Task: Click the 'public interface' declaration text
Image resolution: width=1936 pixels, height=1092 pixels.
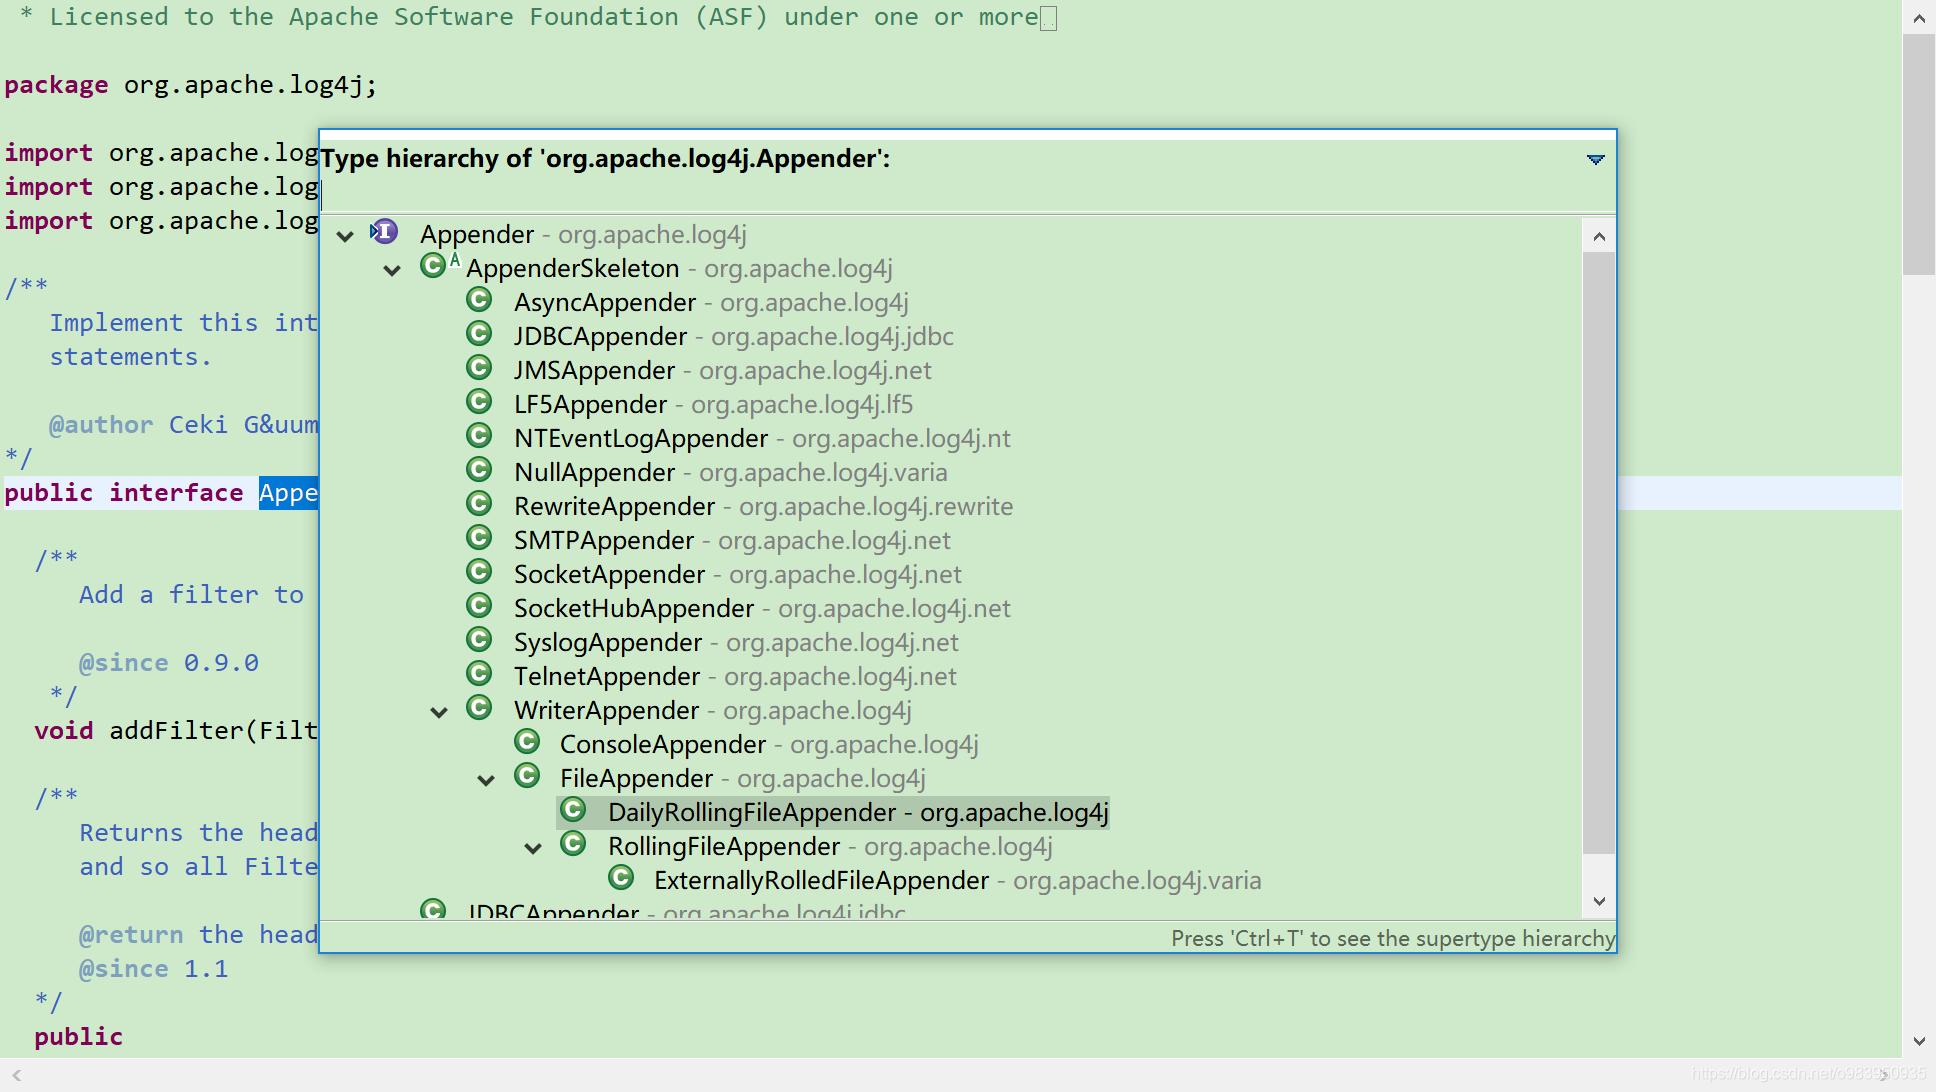Action: coord(124,493)
